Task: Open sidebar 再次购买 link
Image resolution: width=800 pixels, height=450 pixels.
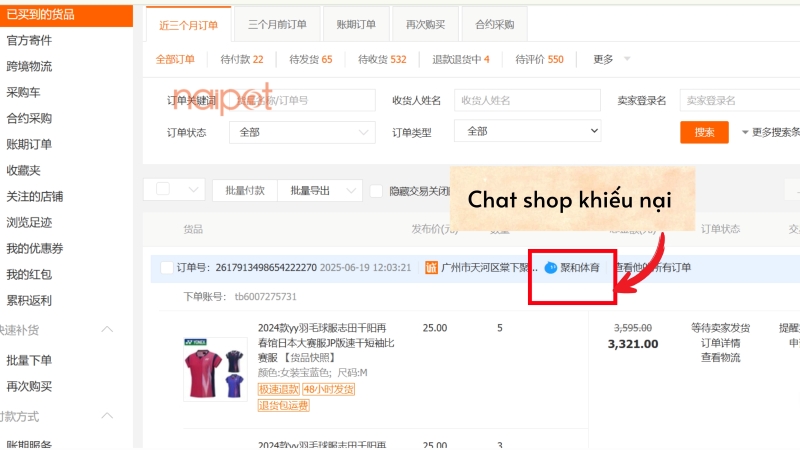Action: 29,386
